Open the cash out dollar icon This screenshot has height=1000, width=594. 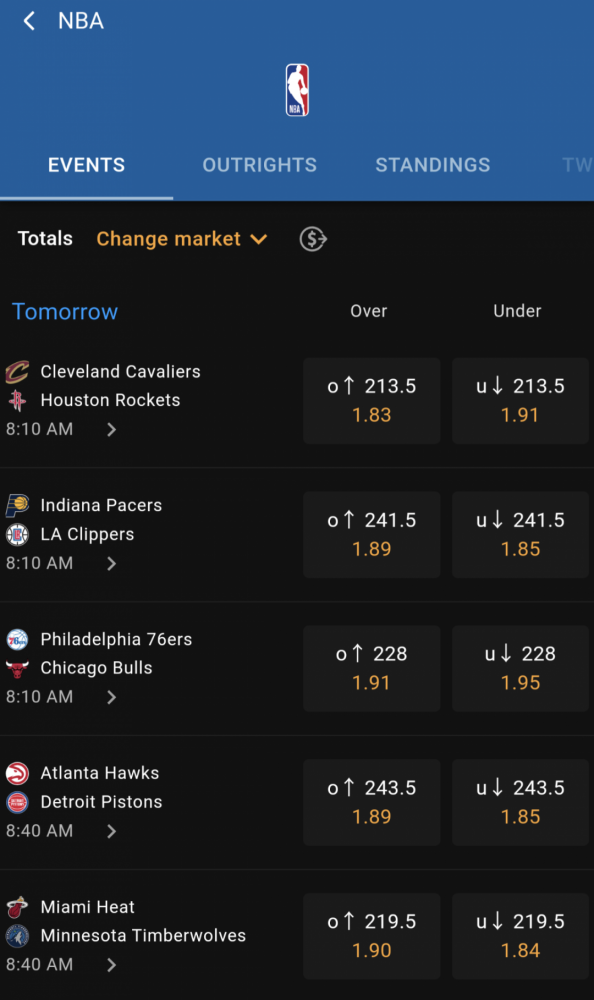tap(313, 239)
